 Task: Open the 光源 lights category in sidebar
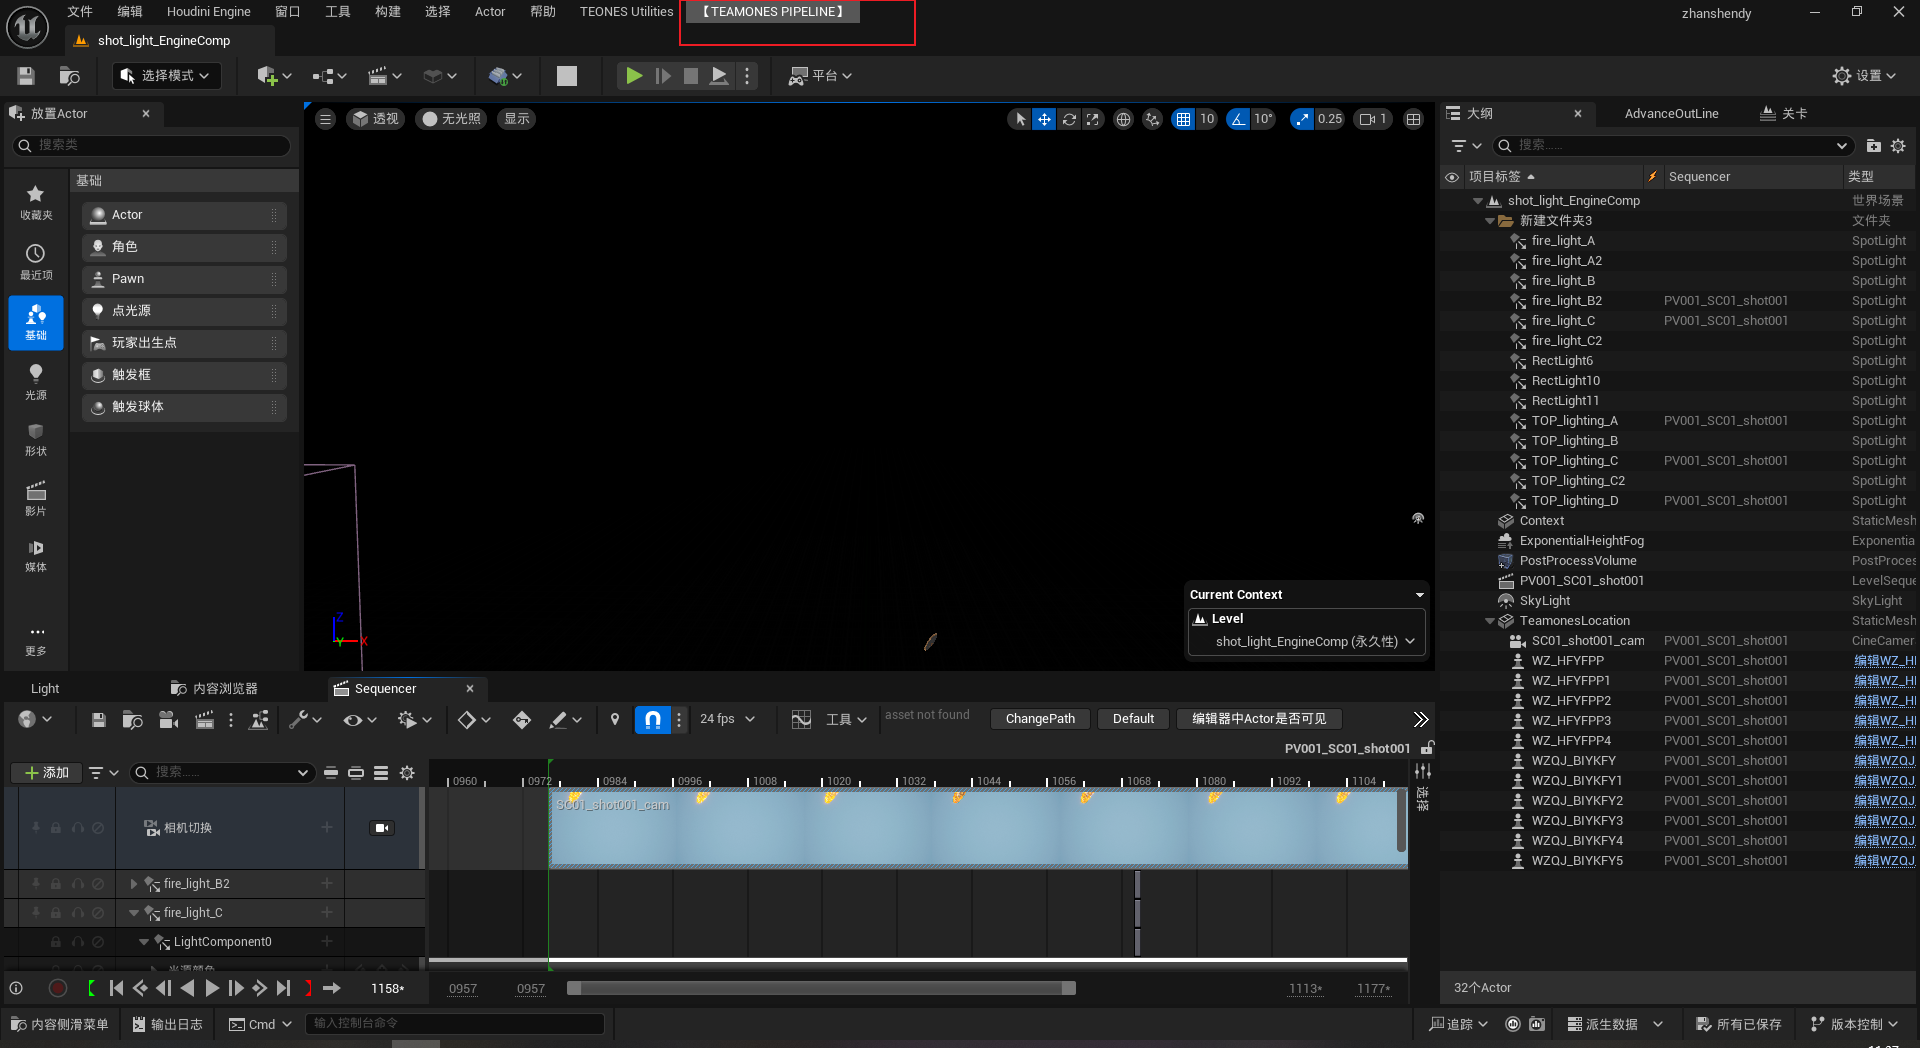[x=36, y=381]
